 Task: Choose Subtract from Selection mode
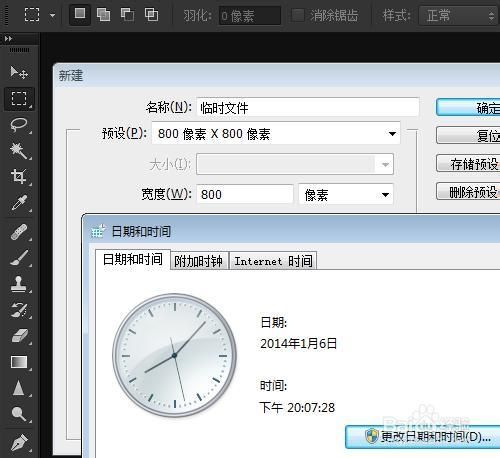click(127, 15)
